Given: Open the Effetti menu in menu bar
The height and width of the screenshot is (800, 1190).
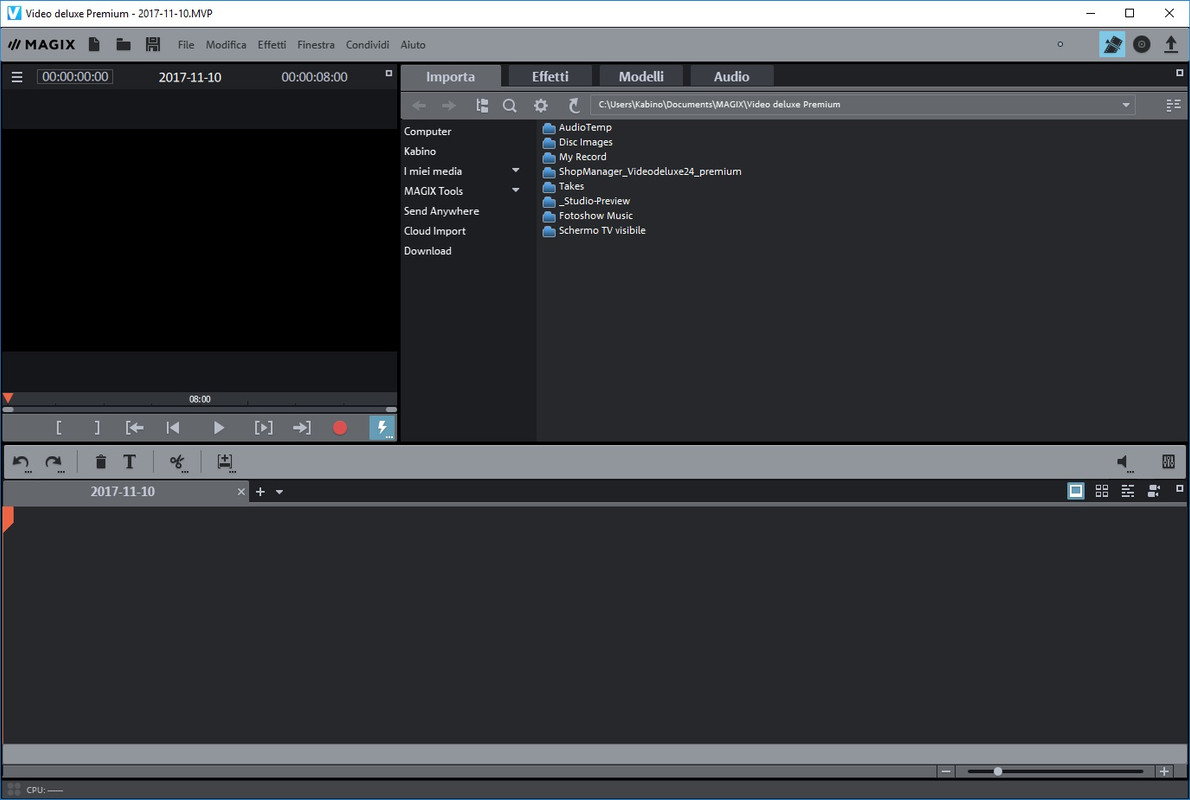Looking at the screenshot, I should [272, 45].
